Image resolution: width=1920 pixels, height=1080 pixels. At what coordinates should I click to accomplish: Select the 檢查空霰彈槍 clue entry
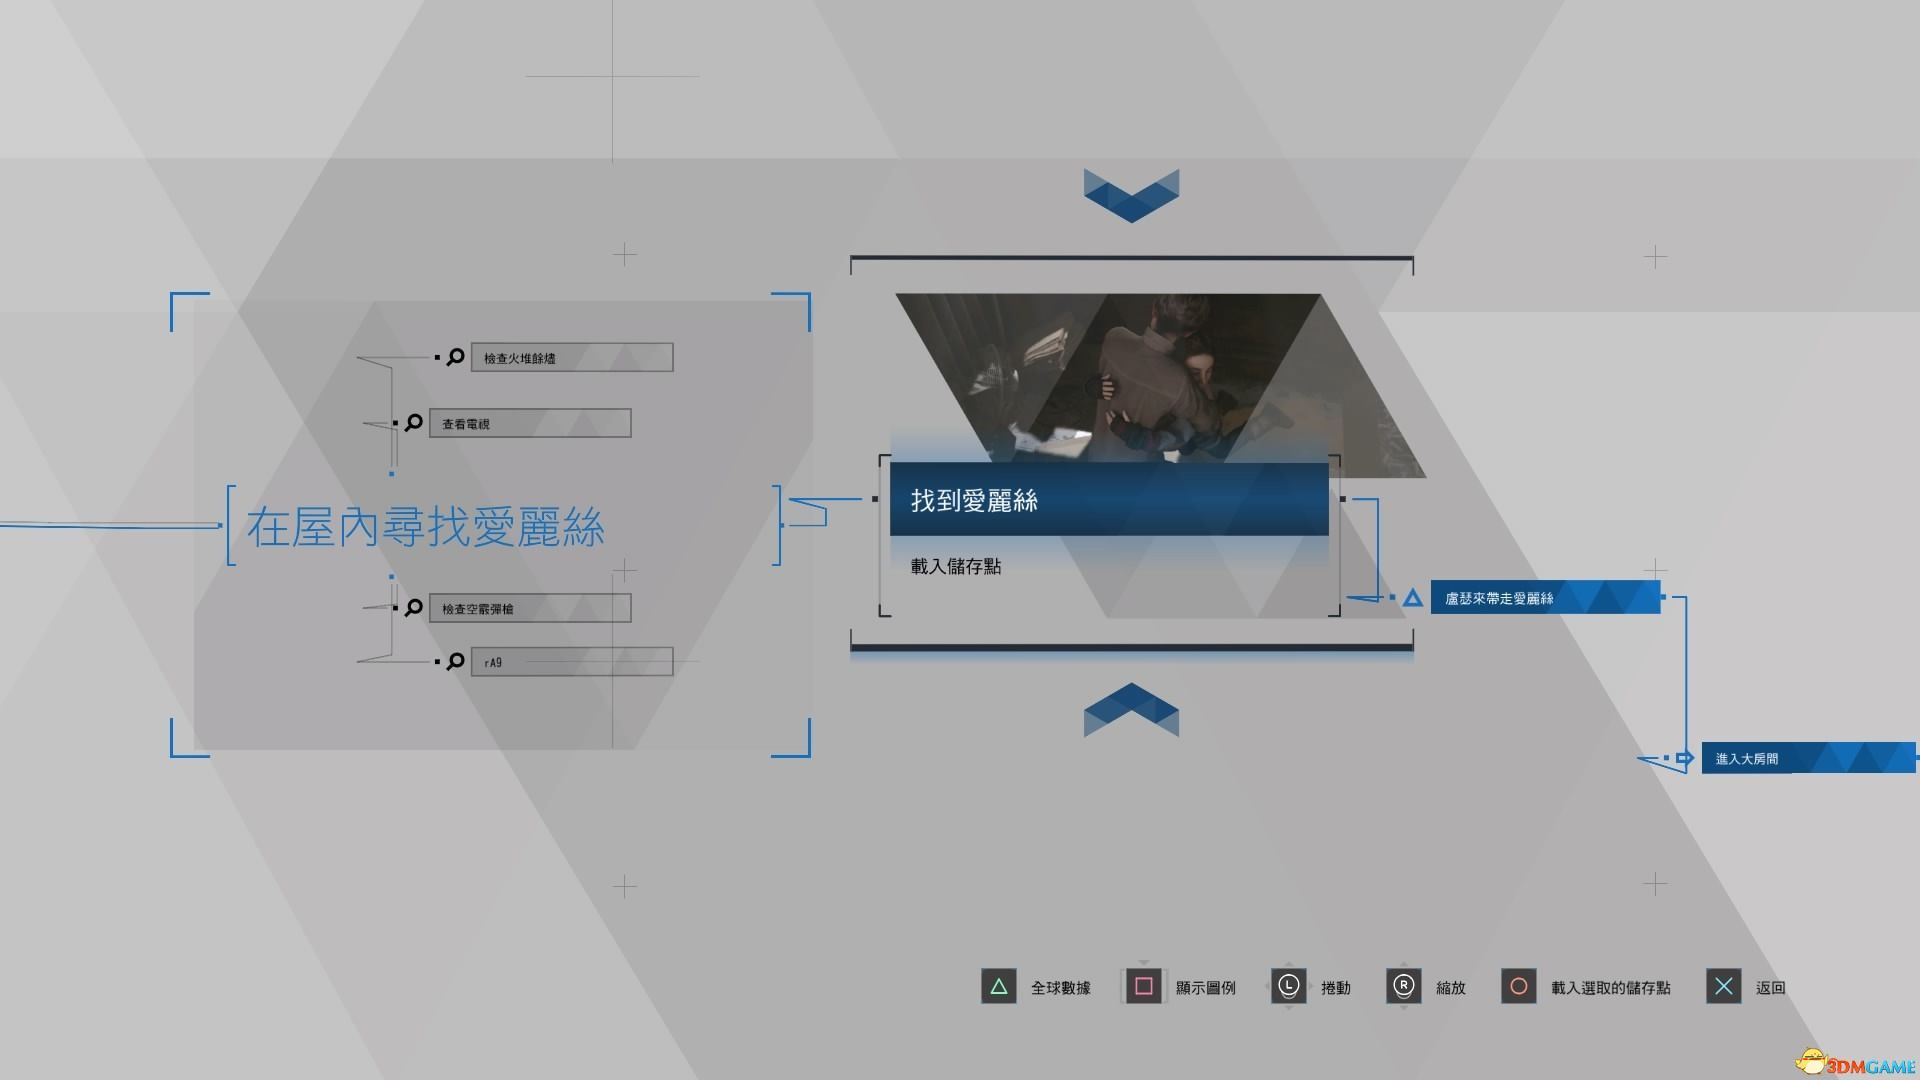coord(529,608)
